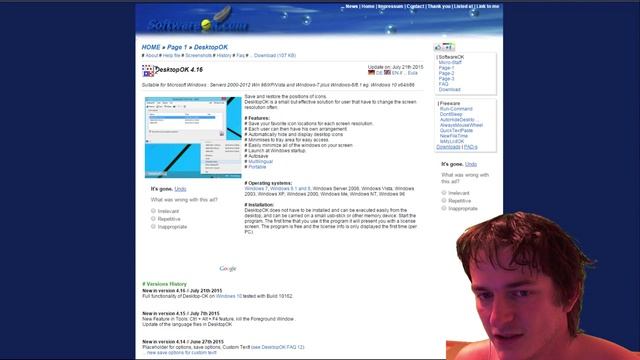Open FAQ in the SoftwareOK sidebar box
This screenshot has height=360, width=640.
443,84
